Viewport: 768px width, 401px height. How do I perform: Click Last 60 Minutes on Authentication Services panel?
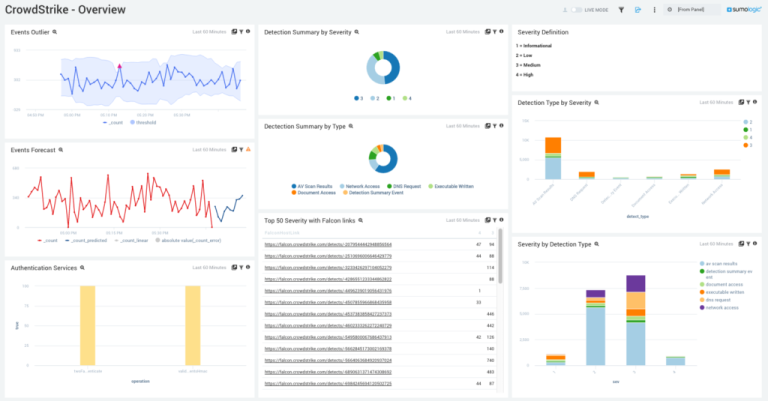(209, 267)
